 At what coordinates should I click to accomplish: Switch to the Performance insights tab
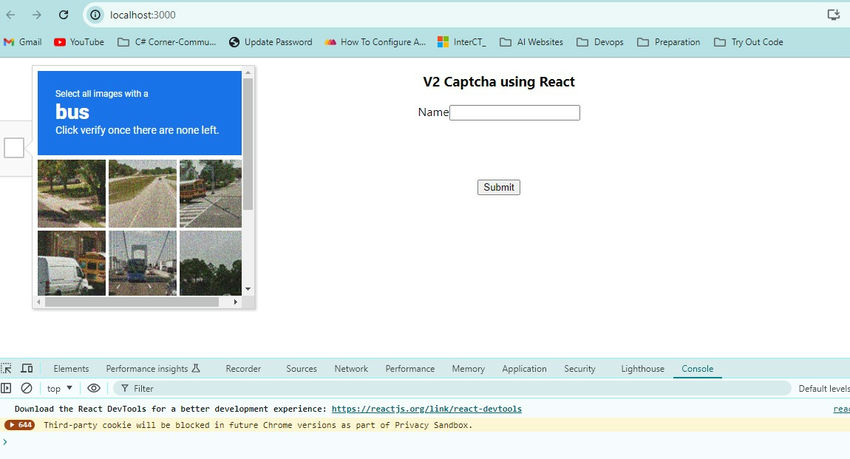tap(153, 369)
